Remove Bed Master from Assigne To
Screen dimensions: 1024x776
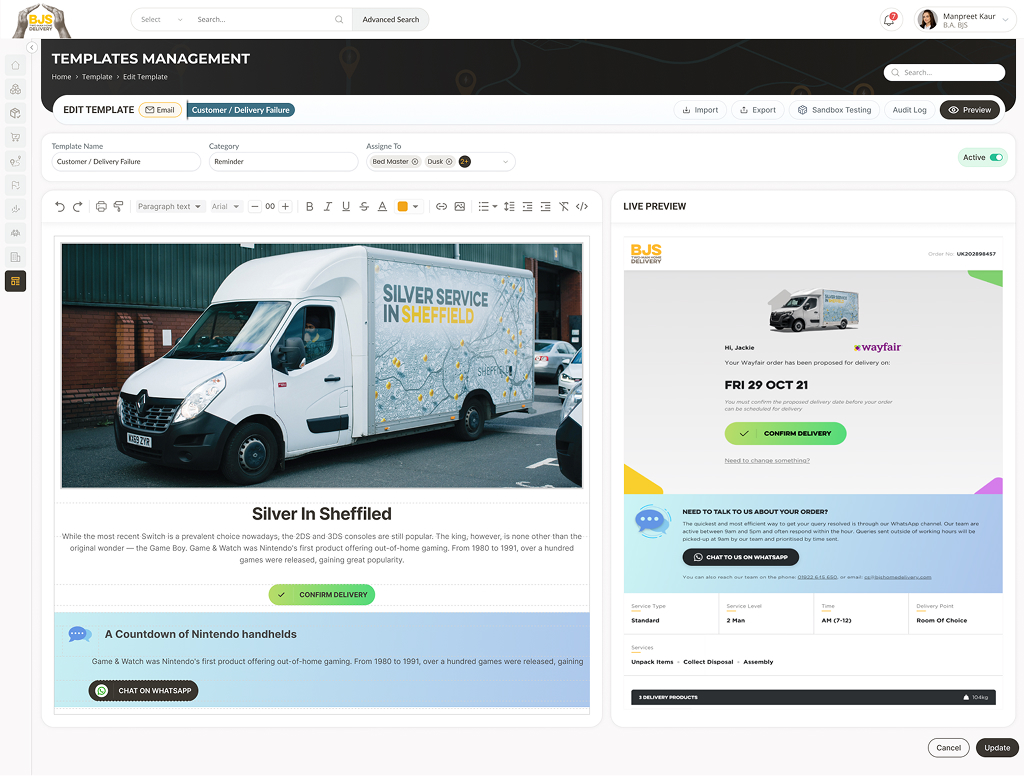click(415, 162)
